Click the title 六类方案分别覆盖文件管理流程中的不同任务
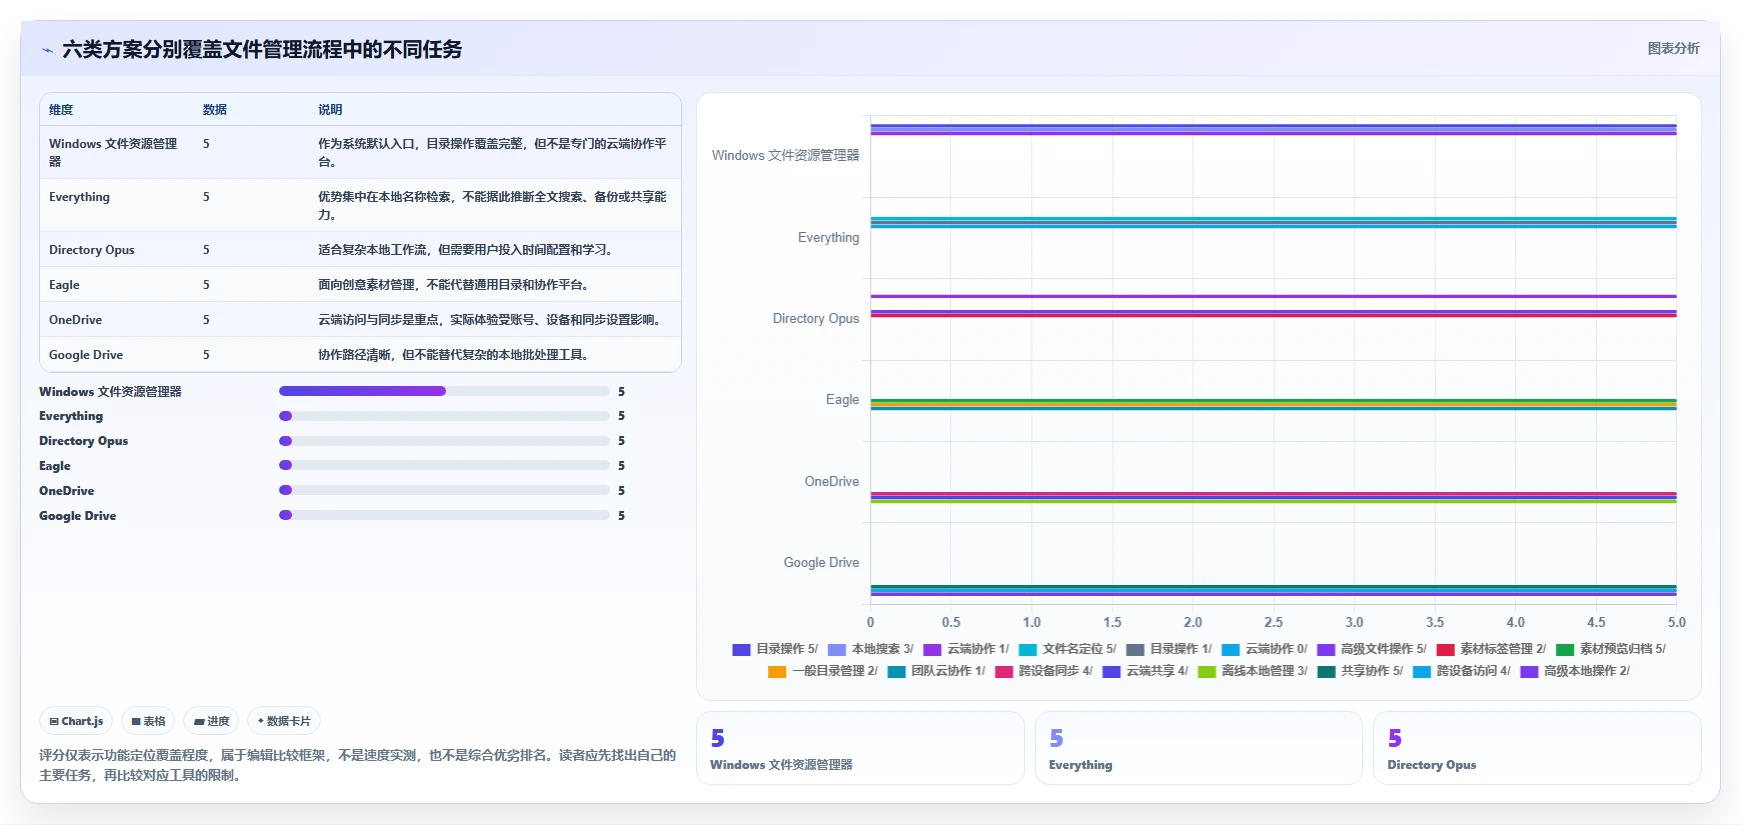Screen dimensions: 1741x825 click(262, 50)
